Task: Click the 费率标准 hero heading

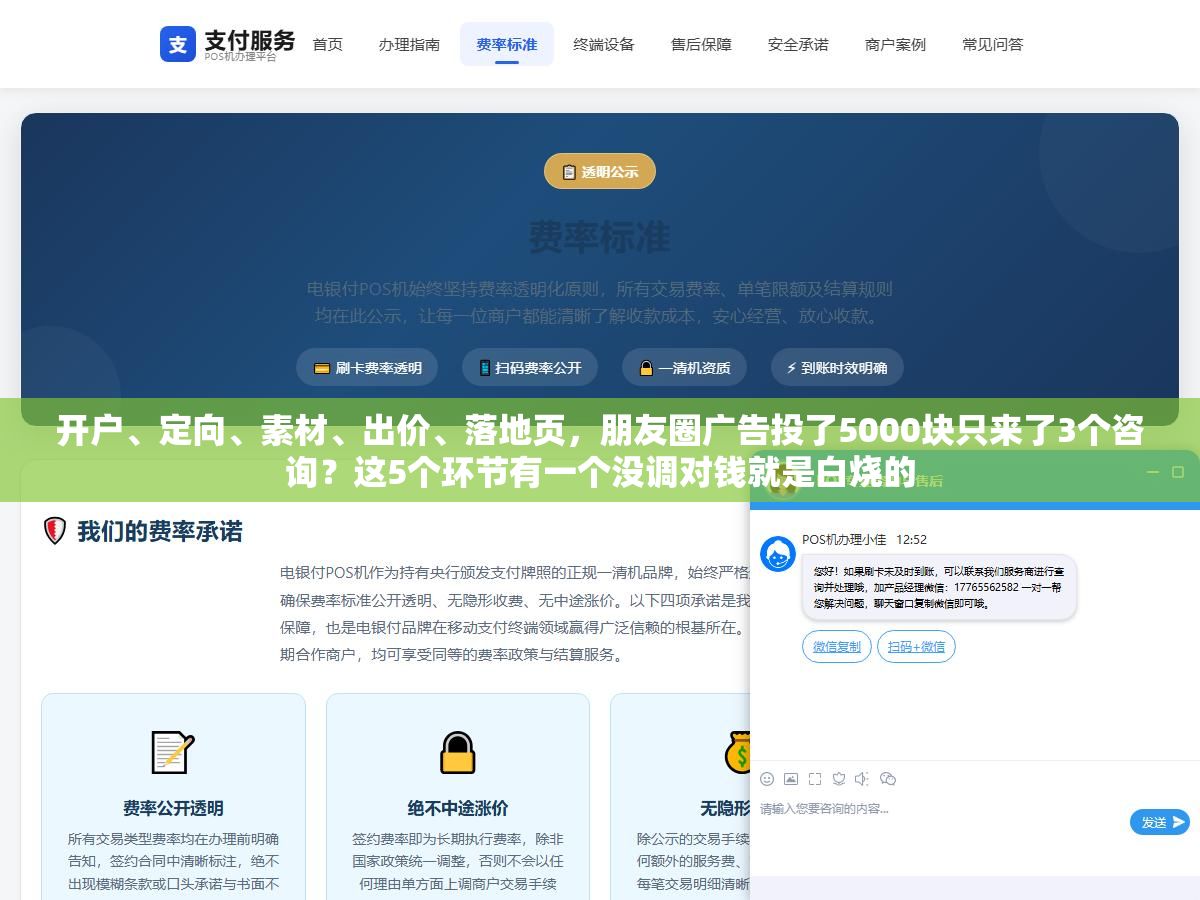Action: (599, 237)
